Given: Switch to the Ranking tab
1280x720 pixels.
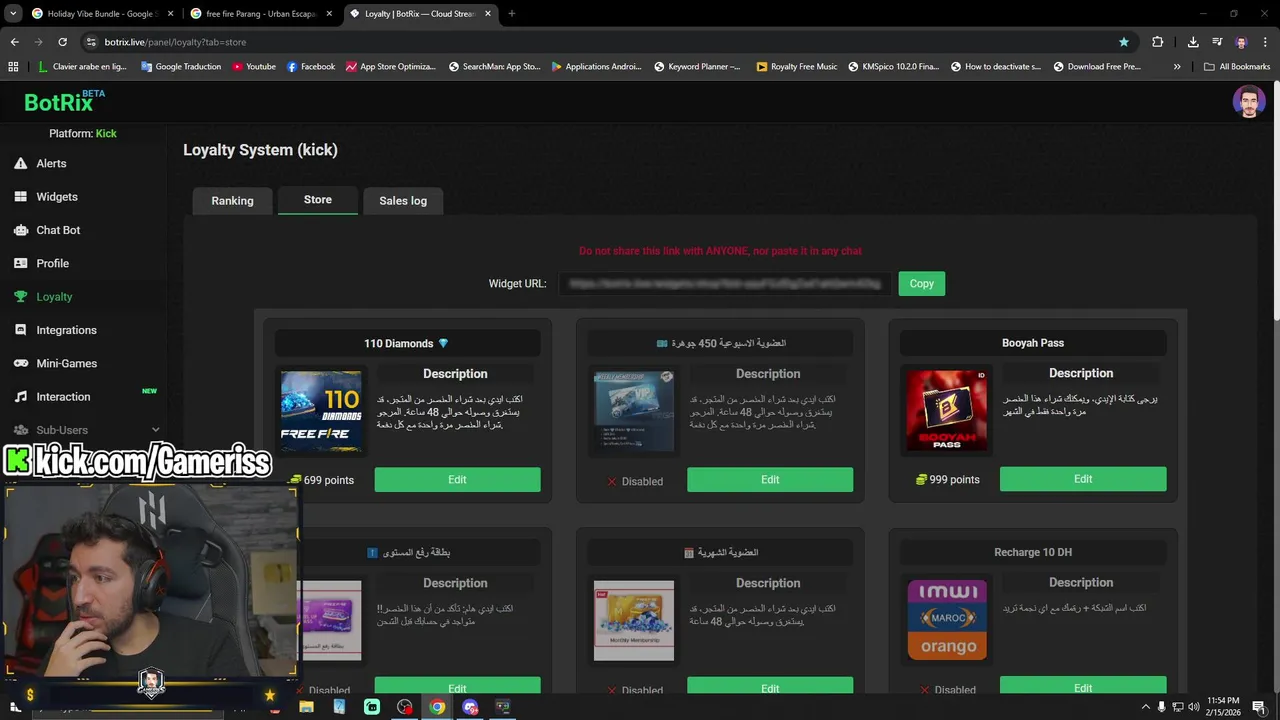Looking at the screenshot, I should (232, 201).
